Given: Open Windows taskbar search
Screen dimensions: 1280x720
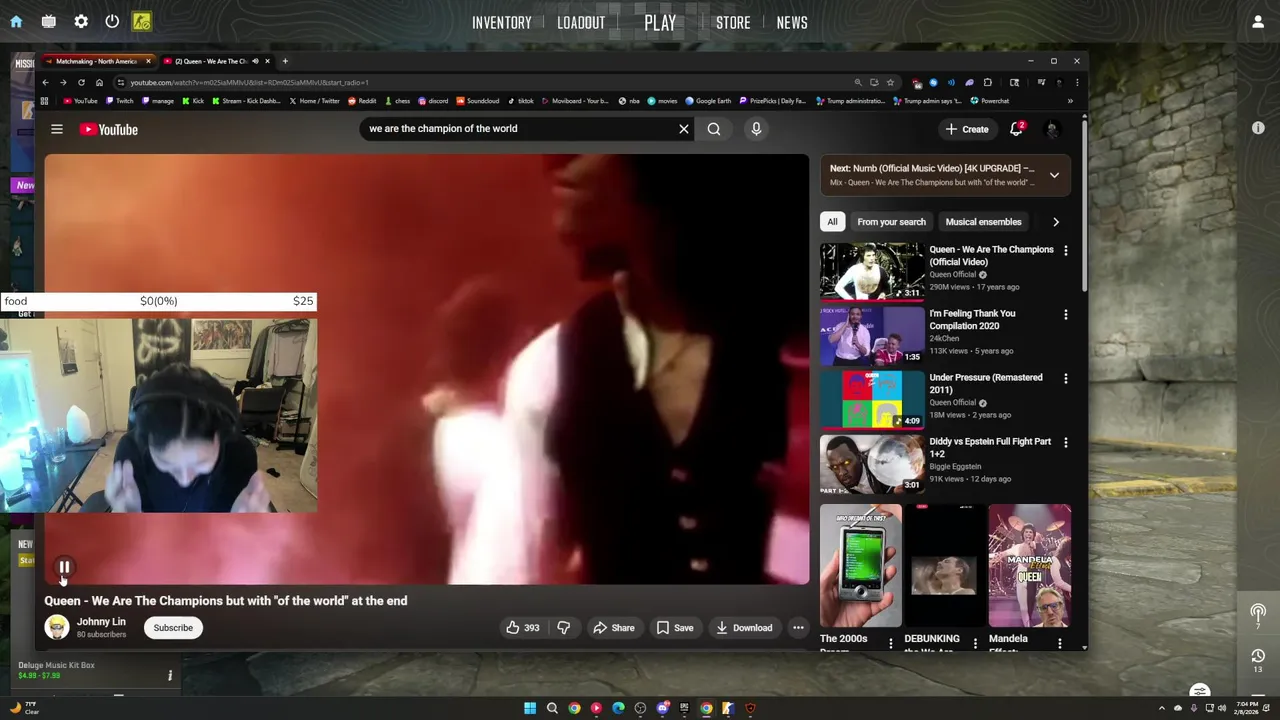Looking at the screenshot, I should 552,708.
